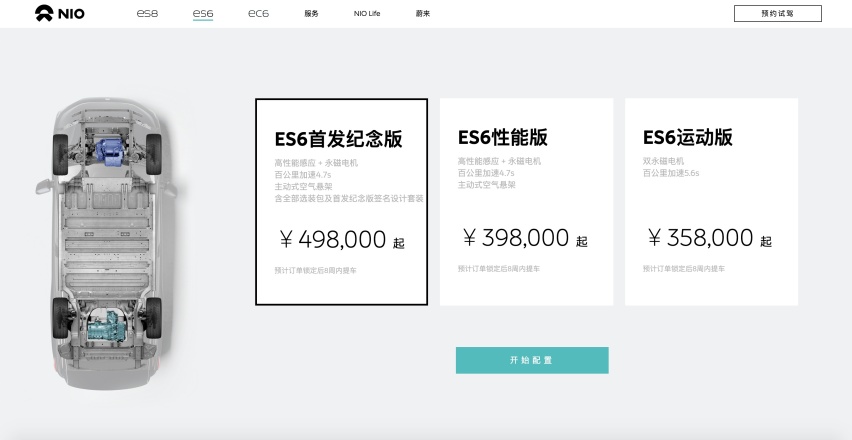
Task: Click 百公里加速5.6s text
Action: coord(671,173)
